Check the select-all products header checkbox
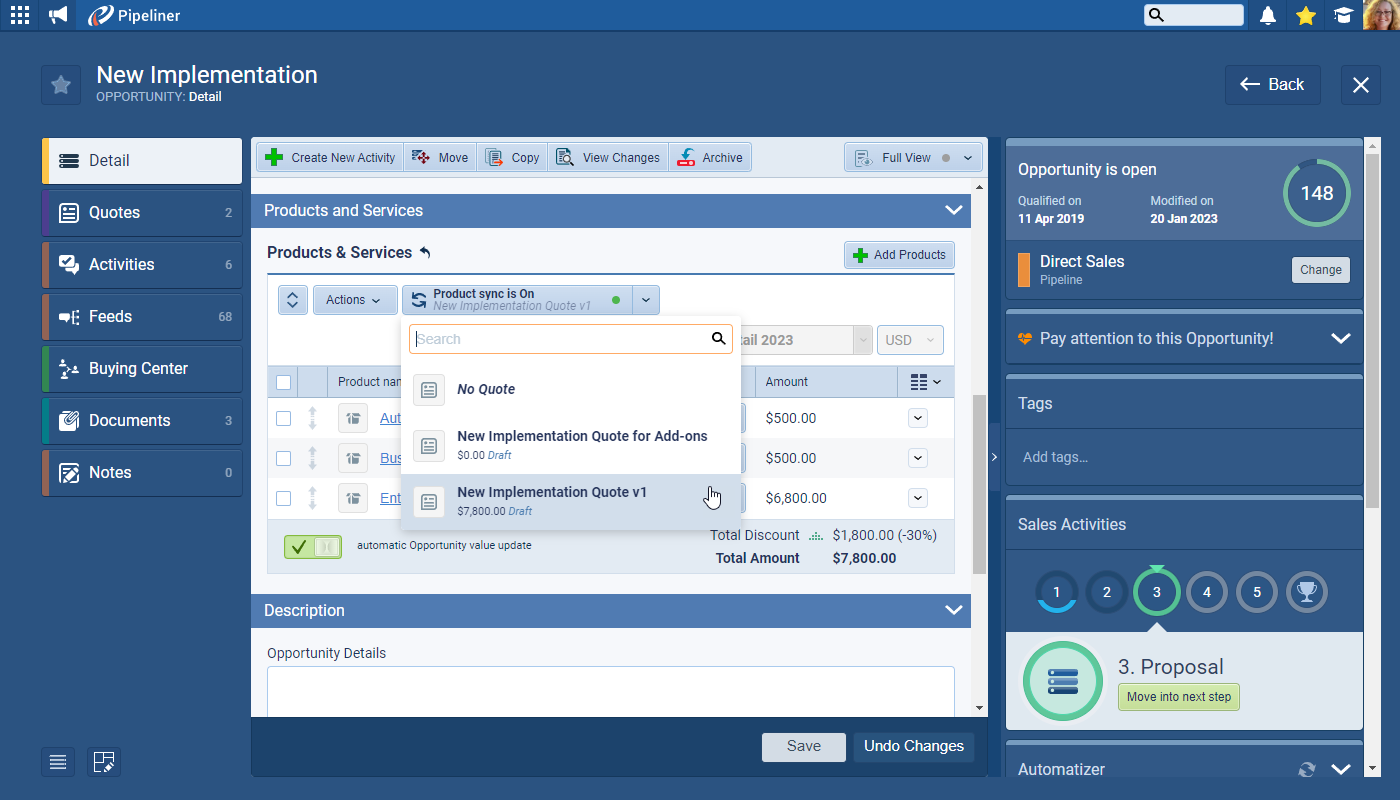 283,382
